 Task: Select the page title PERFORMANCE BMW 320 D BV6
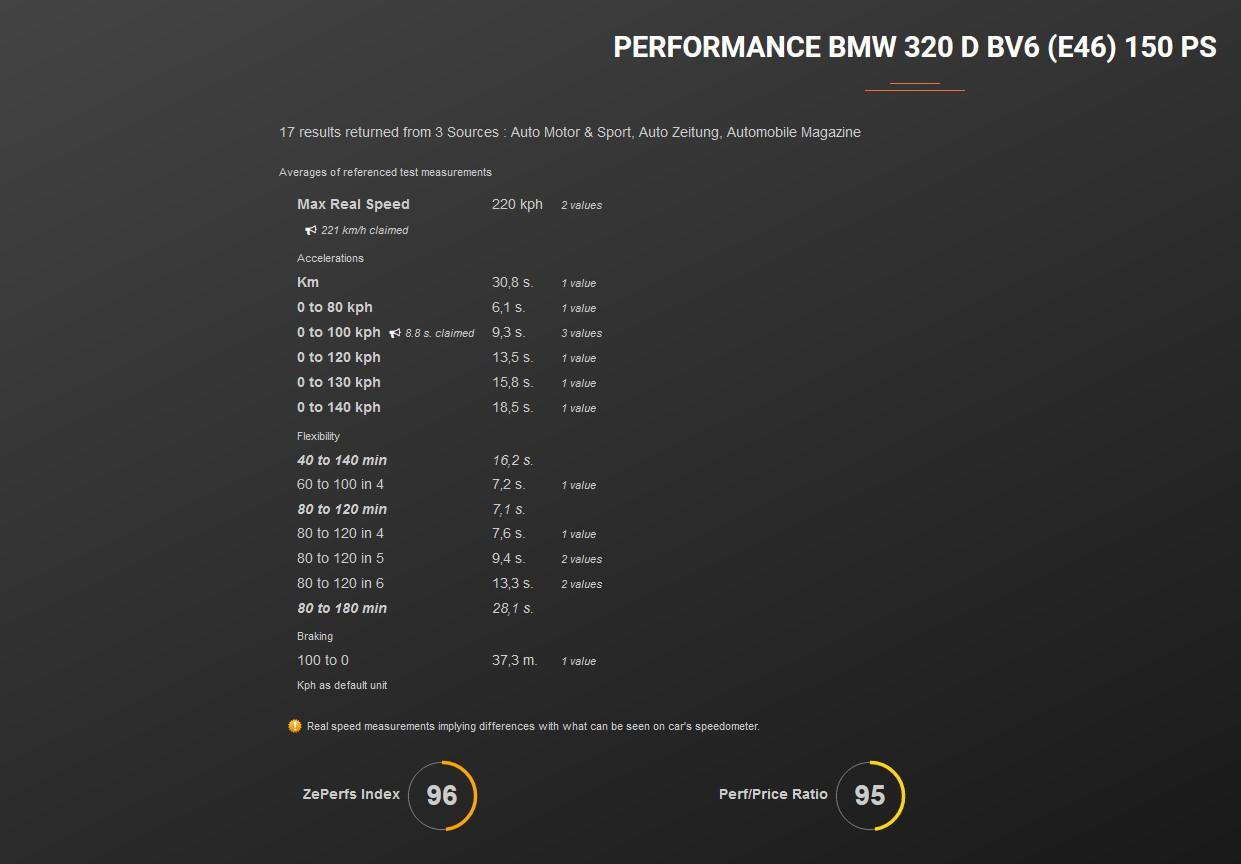(915, 47)
